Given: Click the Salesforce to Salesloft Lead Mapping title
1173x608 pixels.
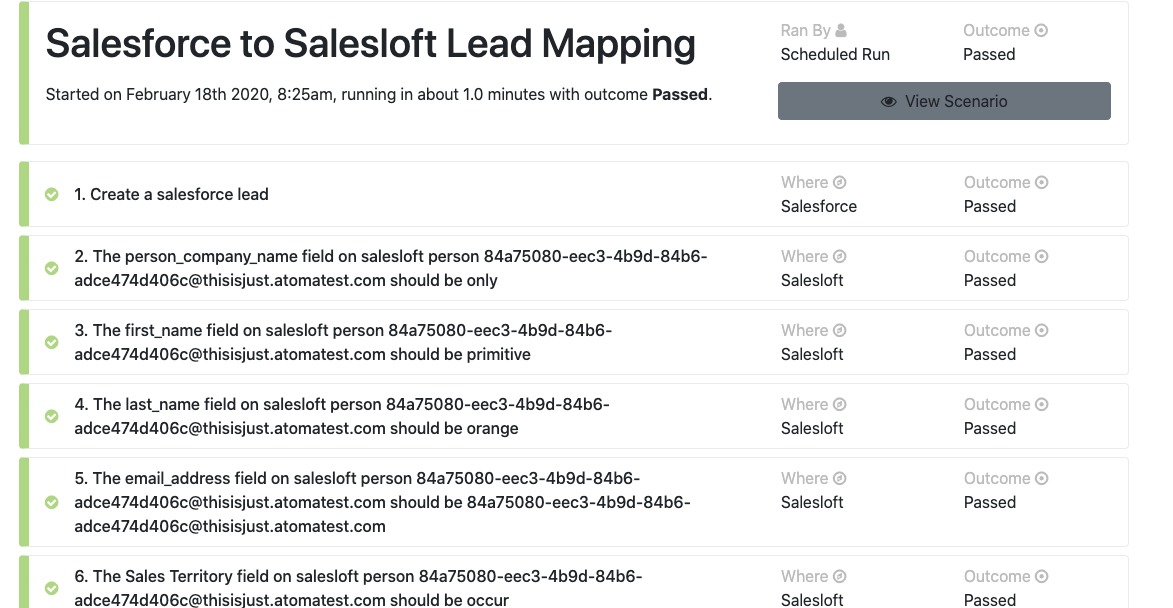Looking at the screenshot, I should point(370,44).
